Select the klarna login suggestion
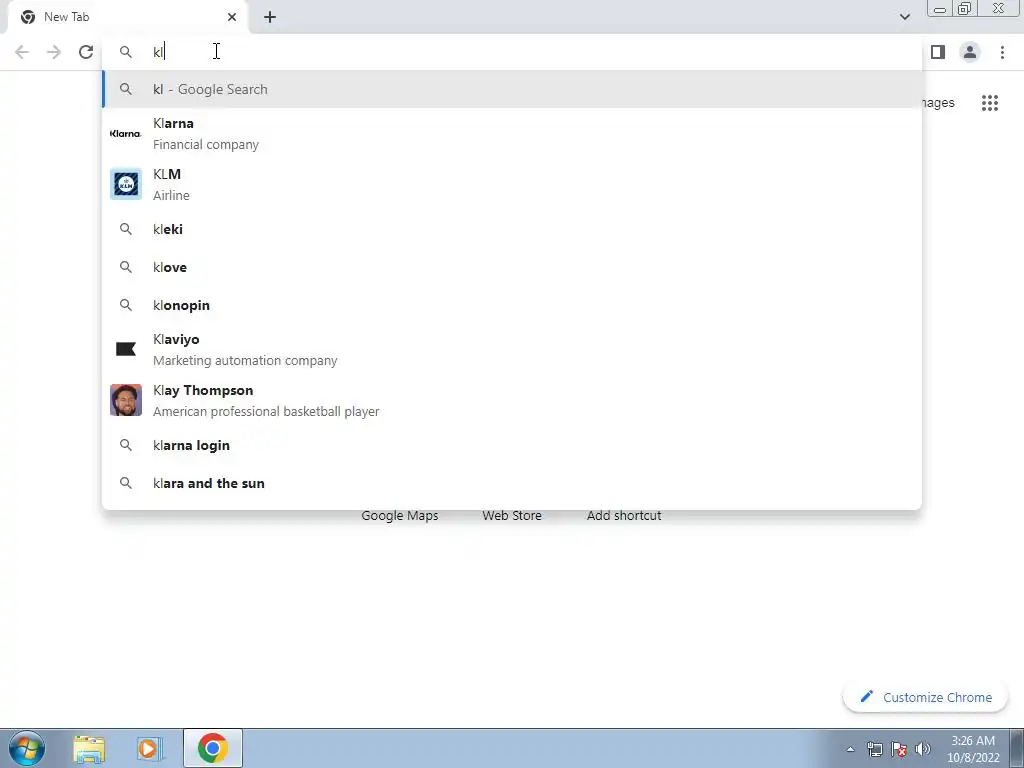1024x768 pixels. coord(512,445)
